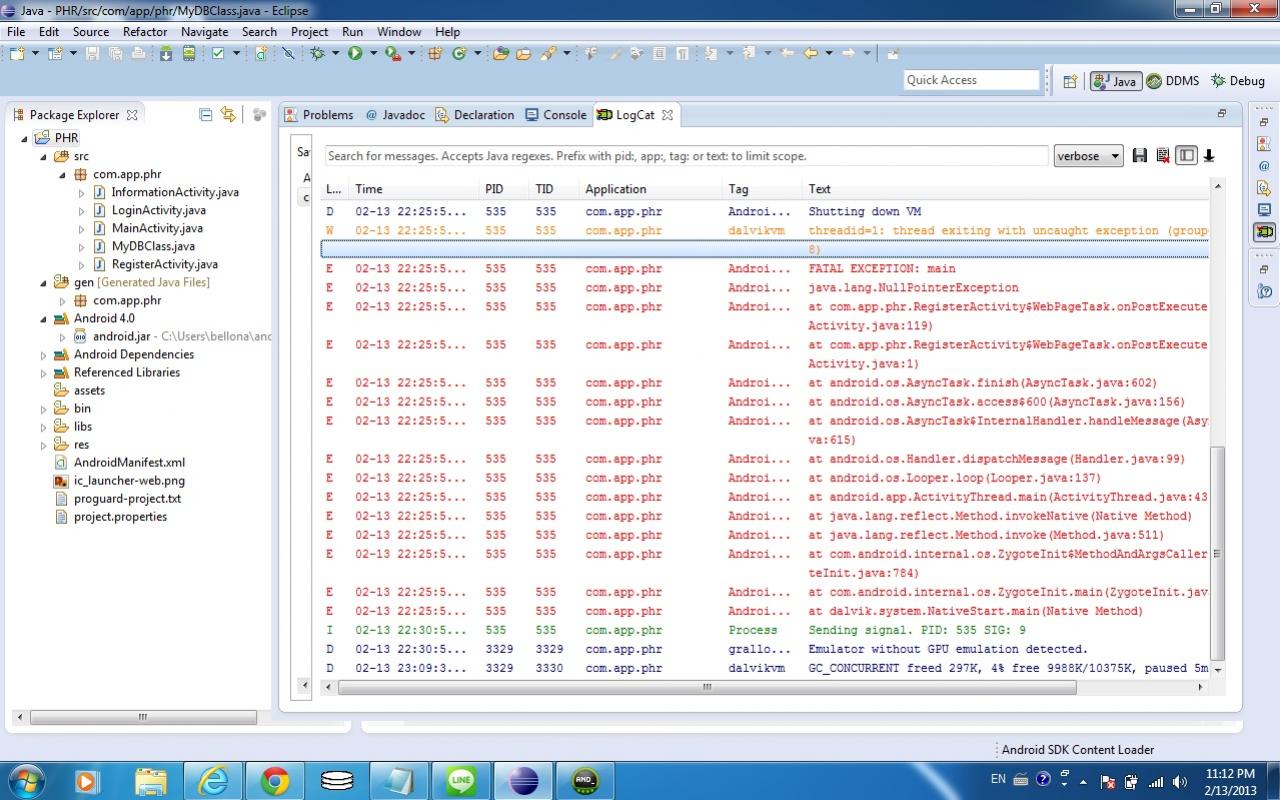The image size is (1280, 800).
Task: Toggle scroll lock in LogCat
Action: pos(1209,156)
